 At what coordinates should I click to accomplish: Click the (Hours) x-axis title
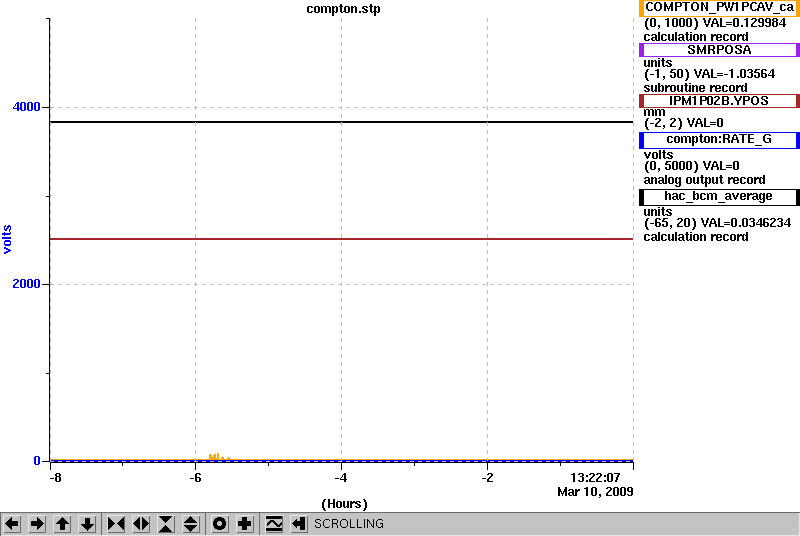[x=344, y=504]
